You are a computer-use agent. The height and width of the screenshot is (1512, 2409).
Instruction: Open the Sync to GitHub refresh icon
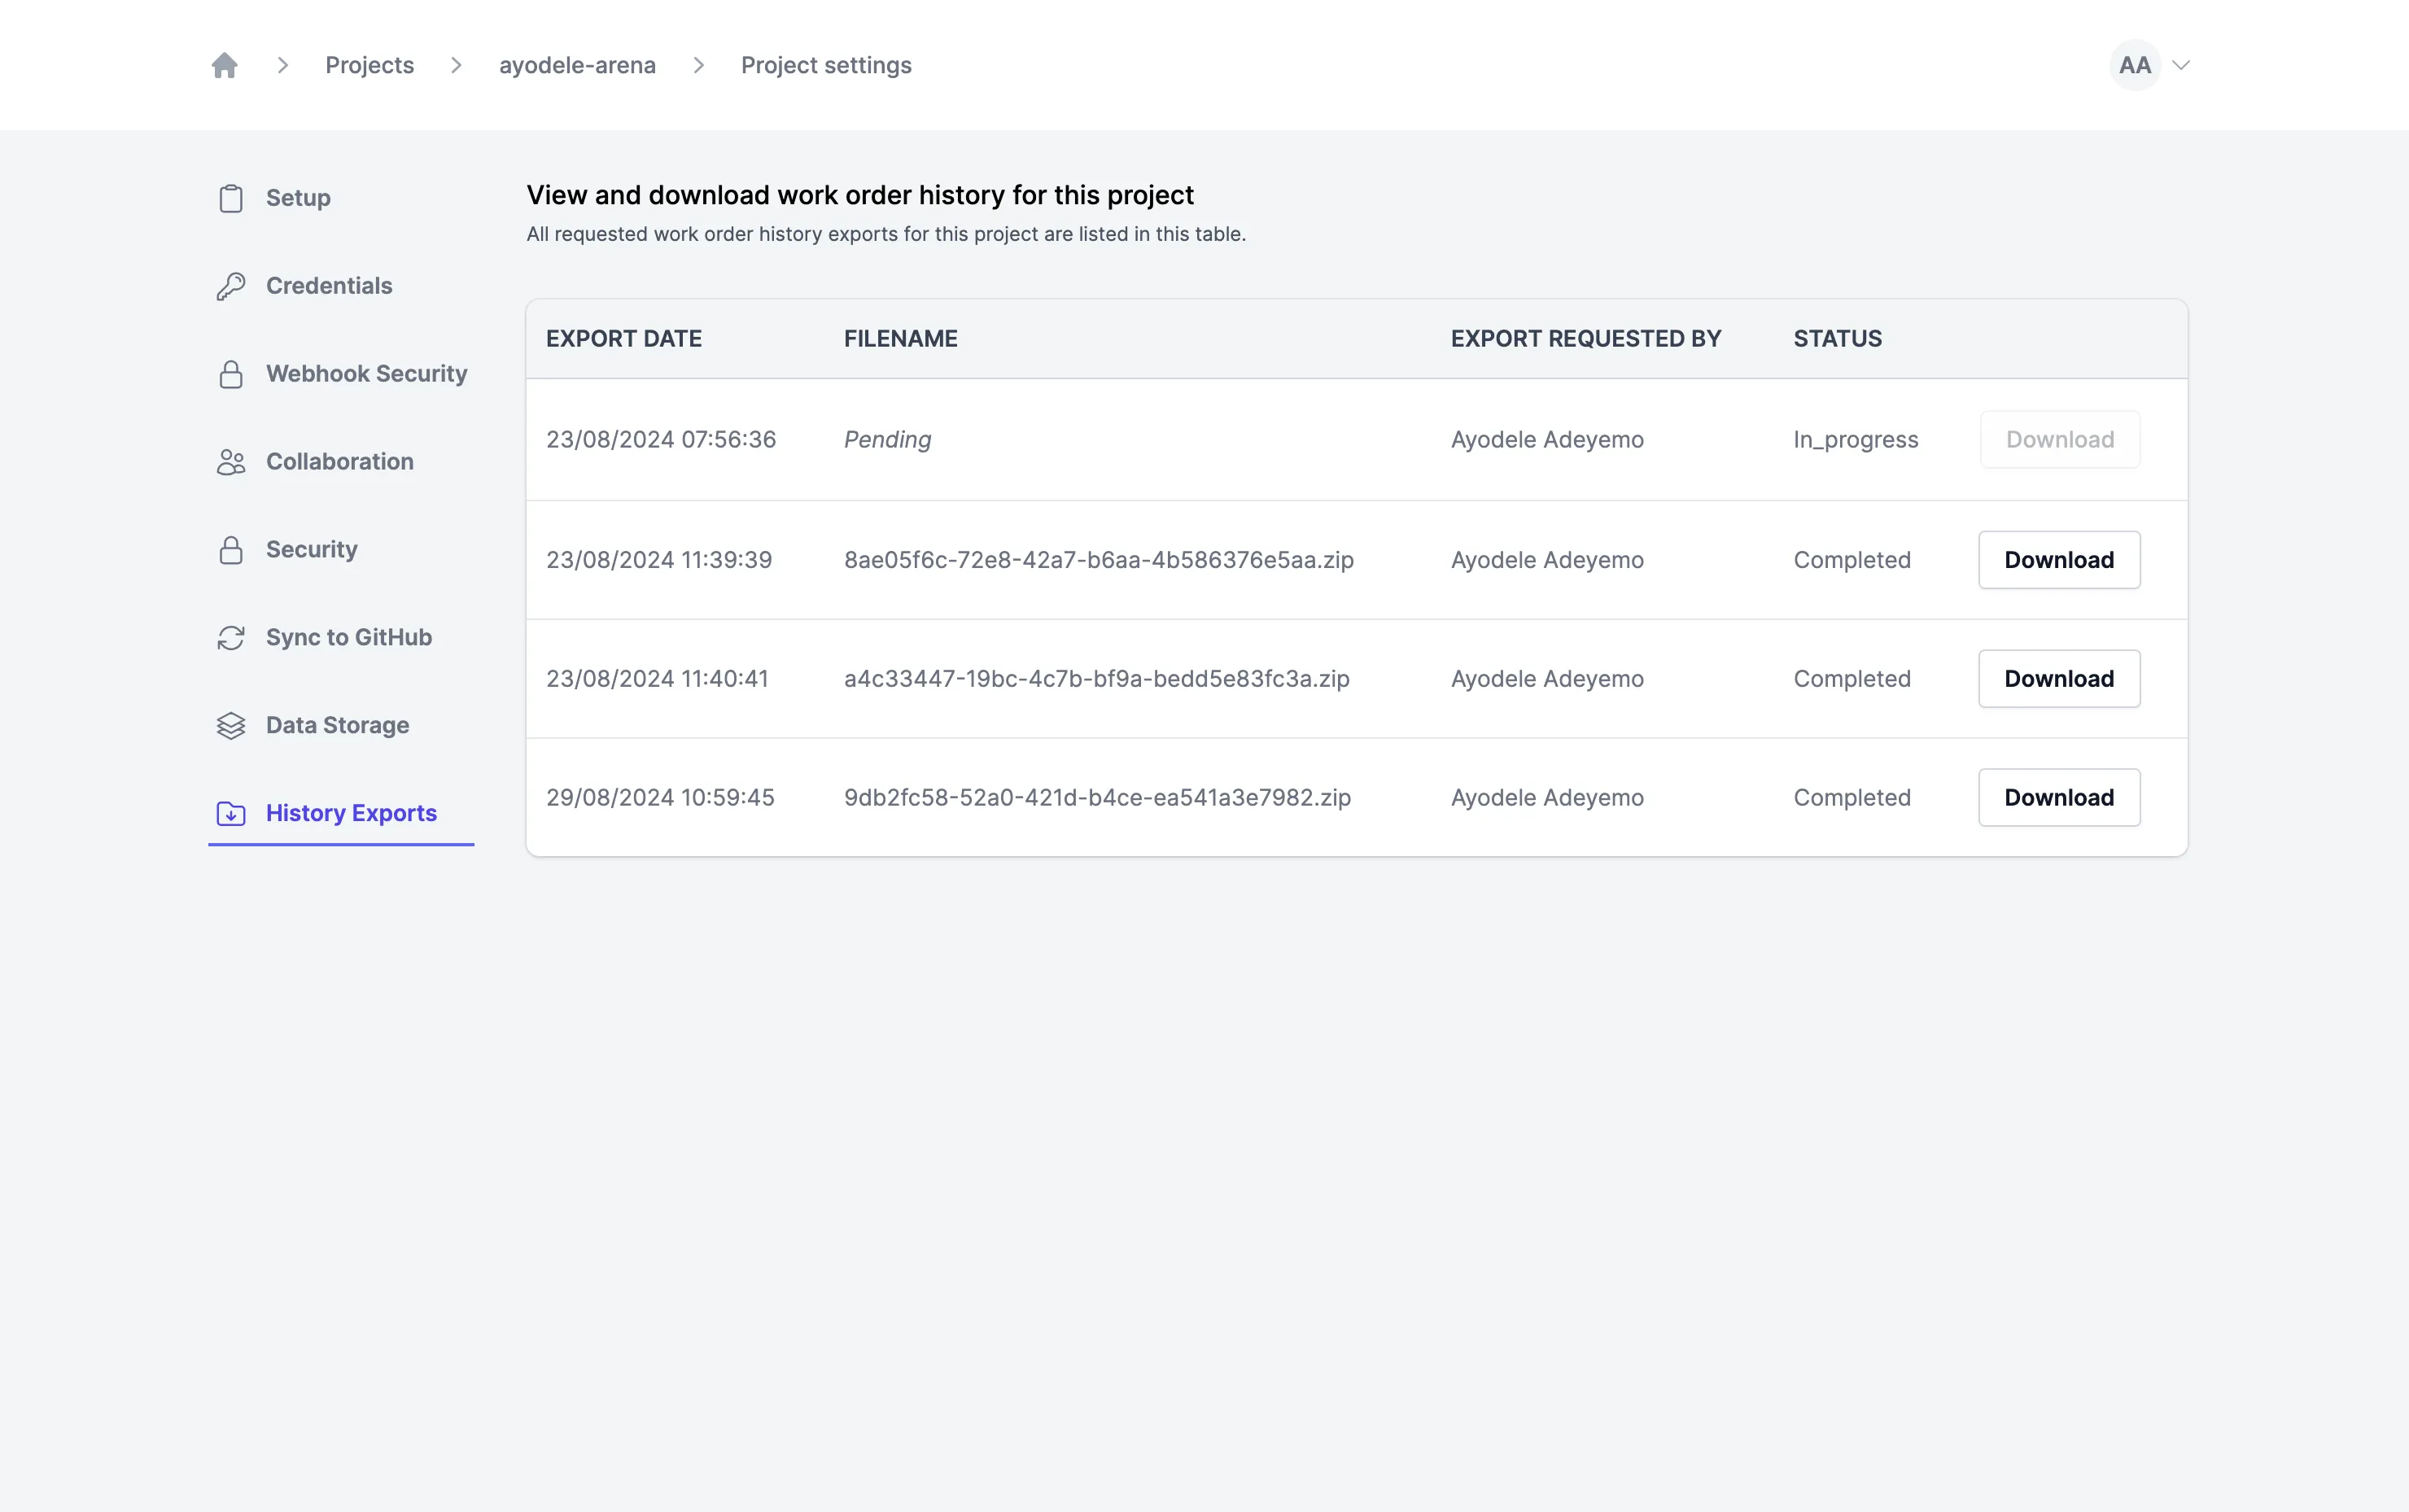coord(231,638)
